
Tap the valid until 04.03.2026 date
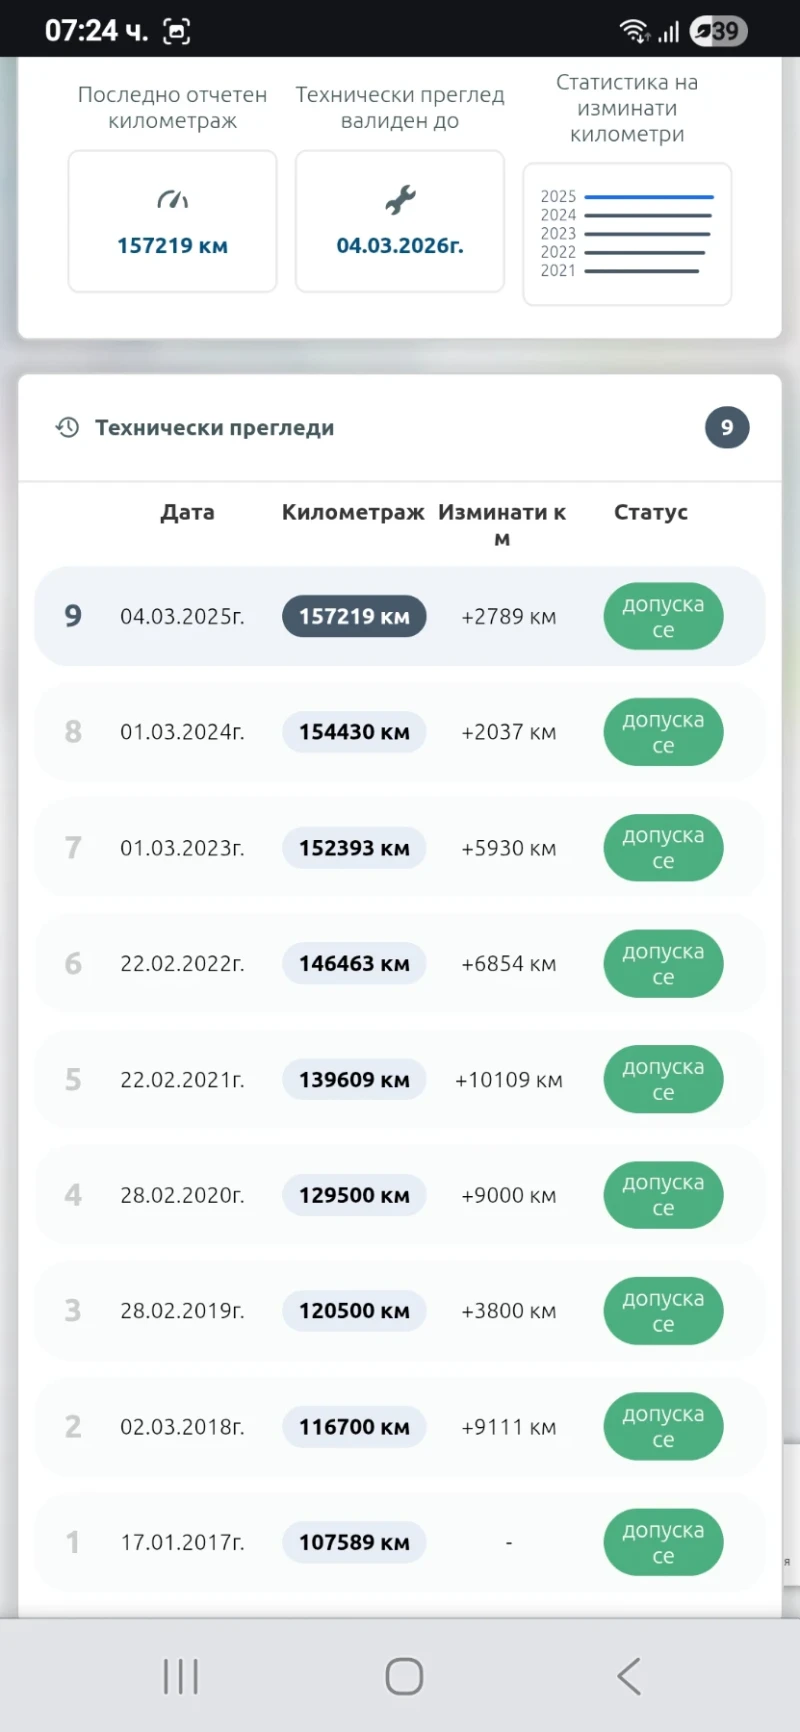coord(400,246)
